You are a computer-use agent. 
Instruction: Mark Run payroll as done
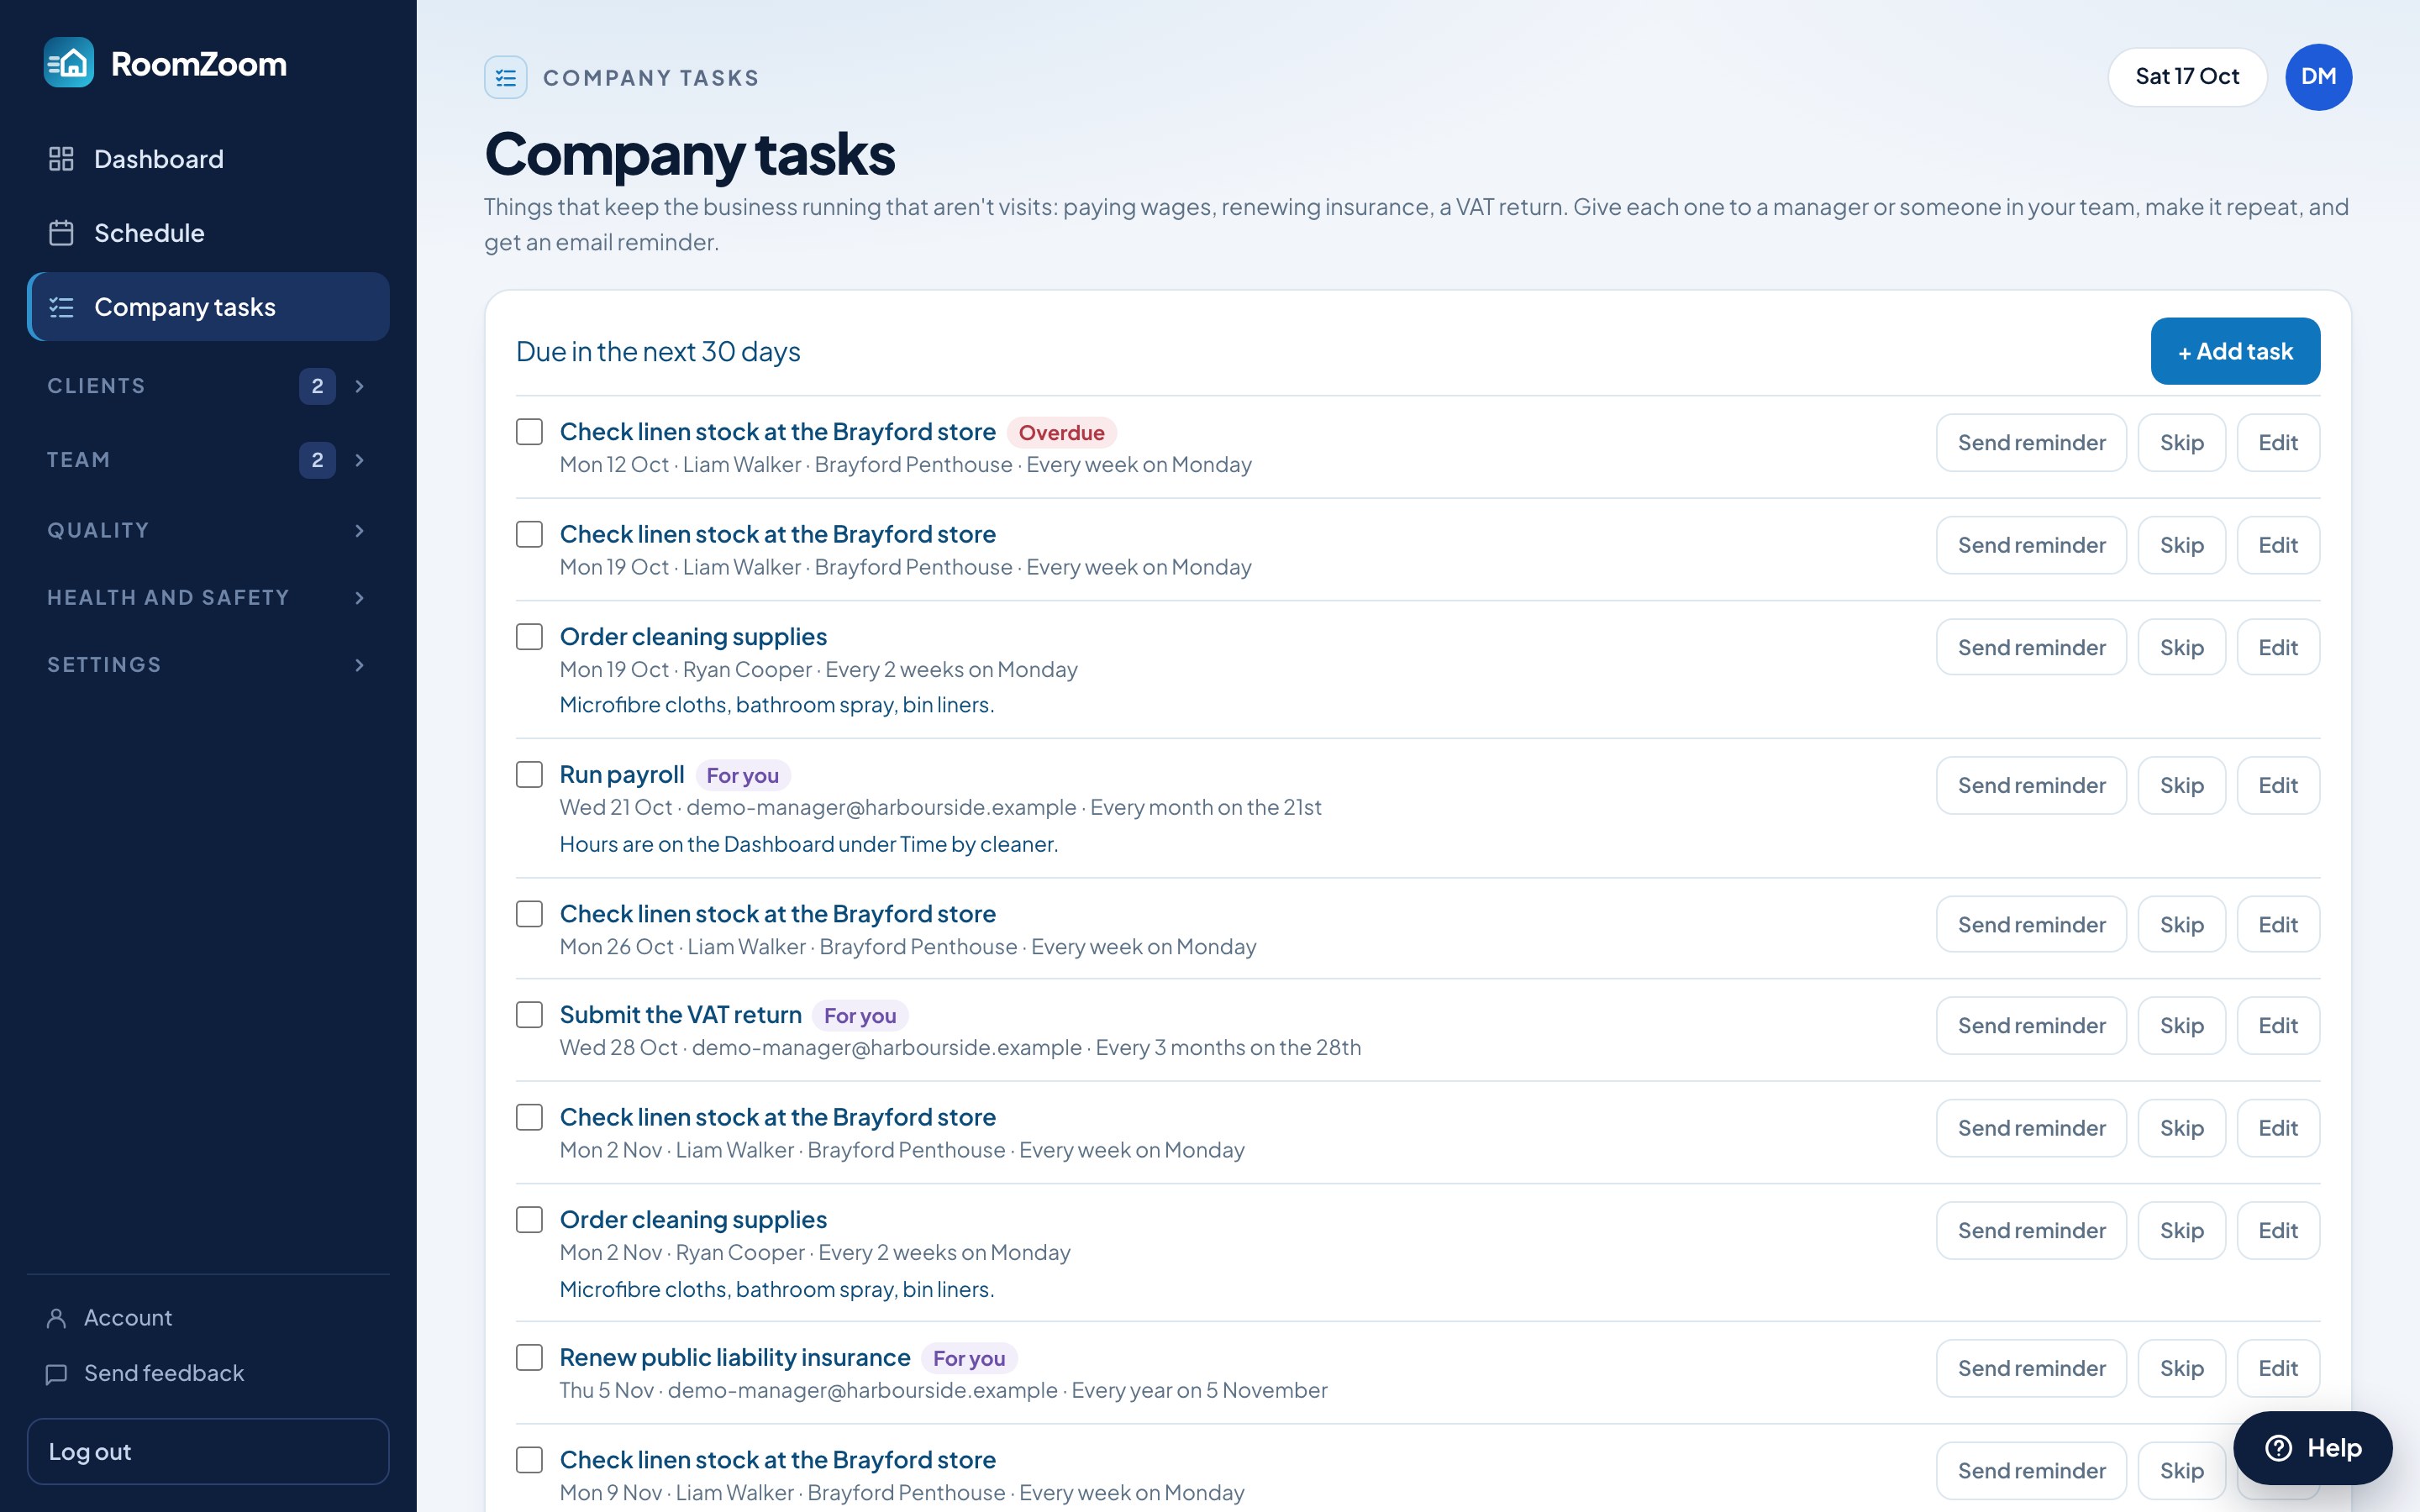[x=529, y=775]
